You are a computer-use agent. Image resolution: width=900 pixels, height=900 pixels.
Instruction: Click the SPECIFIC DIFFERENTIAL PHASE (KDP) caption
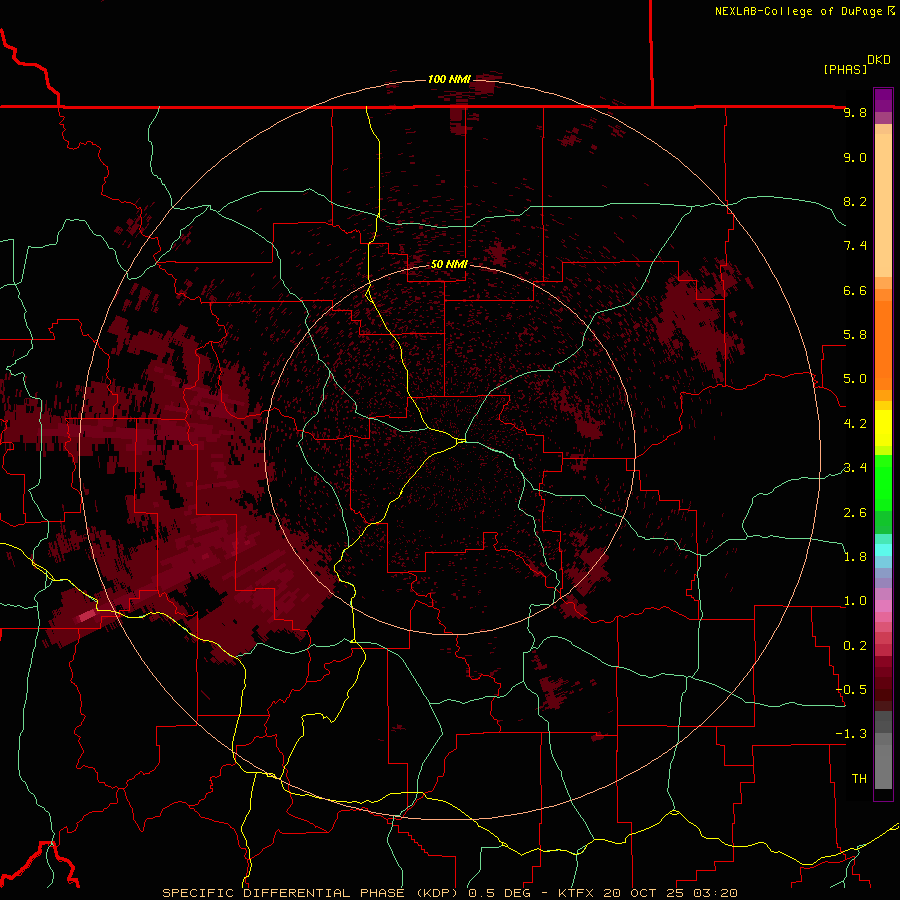(312, 893)
